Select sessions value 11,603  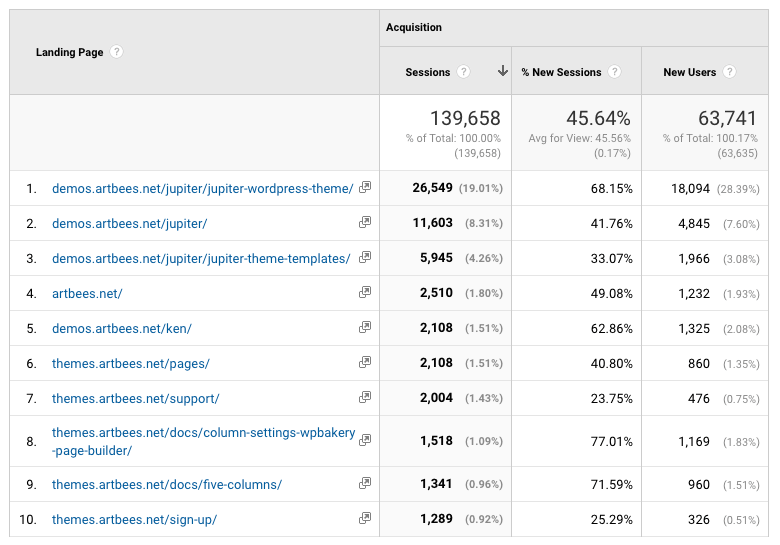point(432,223)
